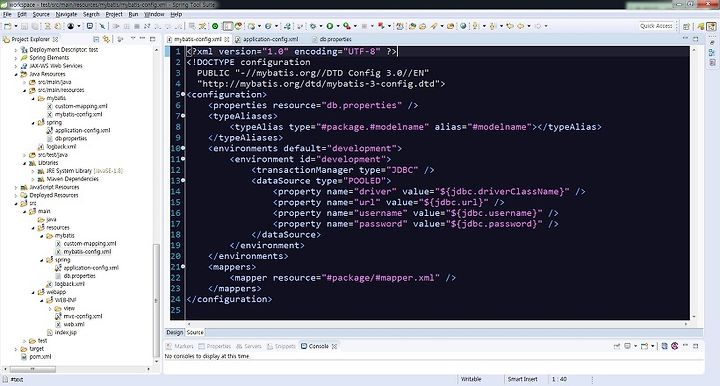Viewport: 720px width, 386px height.
Task: Open the Project menu
Action: (114, 14)
